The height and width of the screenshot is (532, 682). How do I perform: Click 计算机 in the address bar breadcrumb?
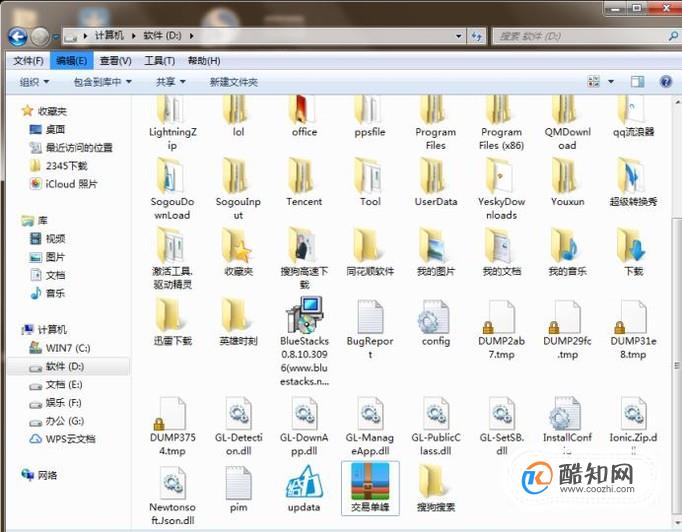(x=110, y=36)
